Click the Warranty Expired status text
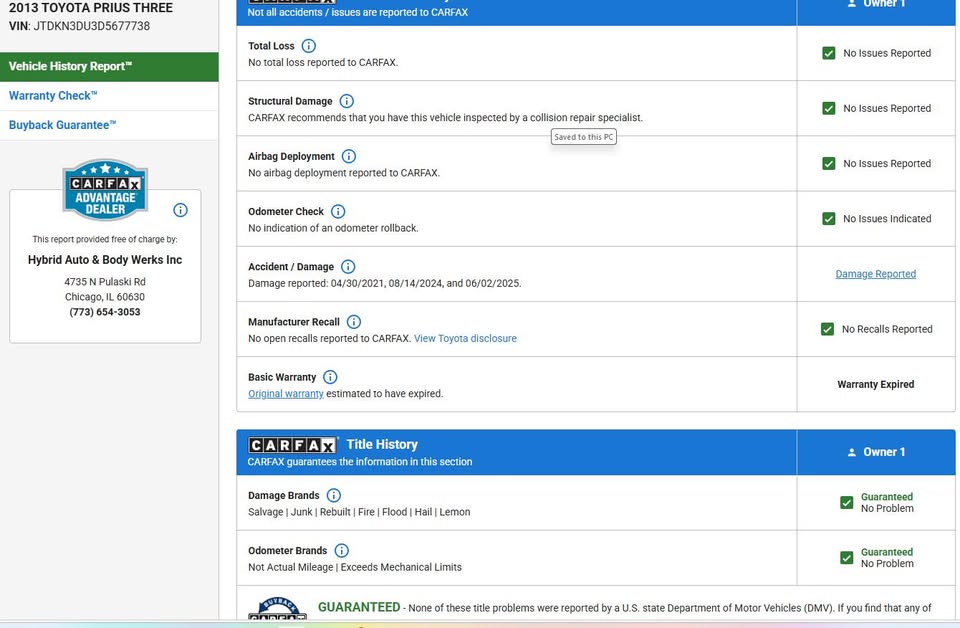This screenshot has width=960, height=628. click(876, 384)
